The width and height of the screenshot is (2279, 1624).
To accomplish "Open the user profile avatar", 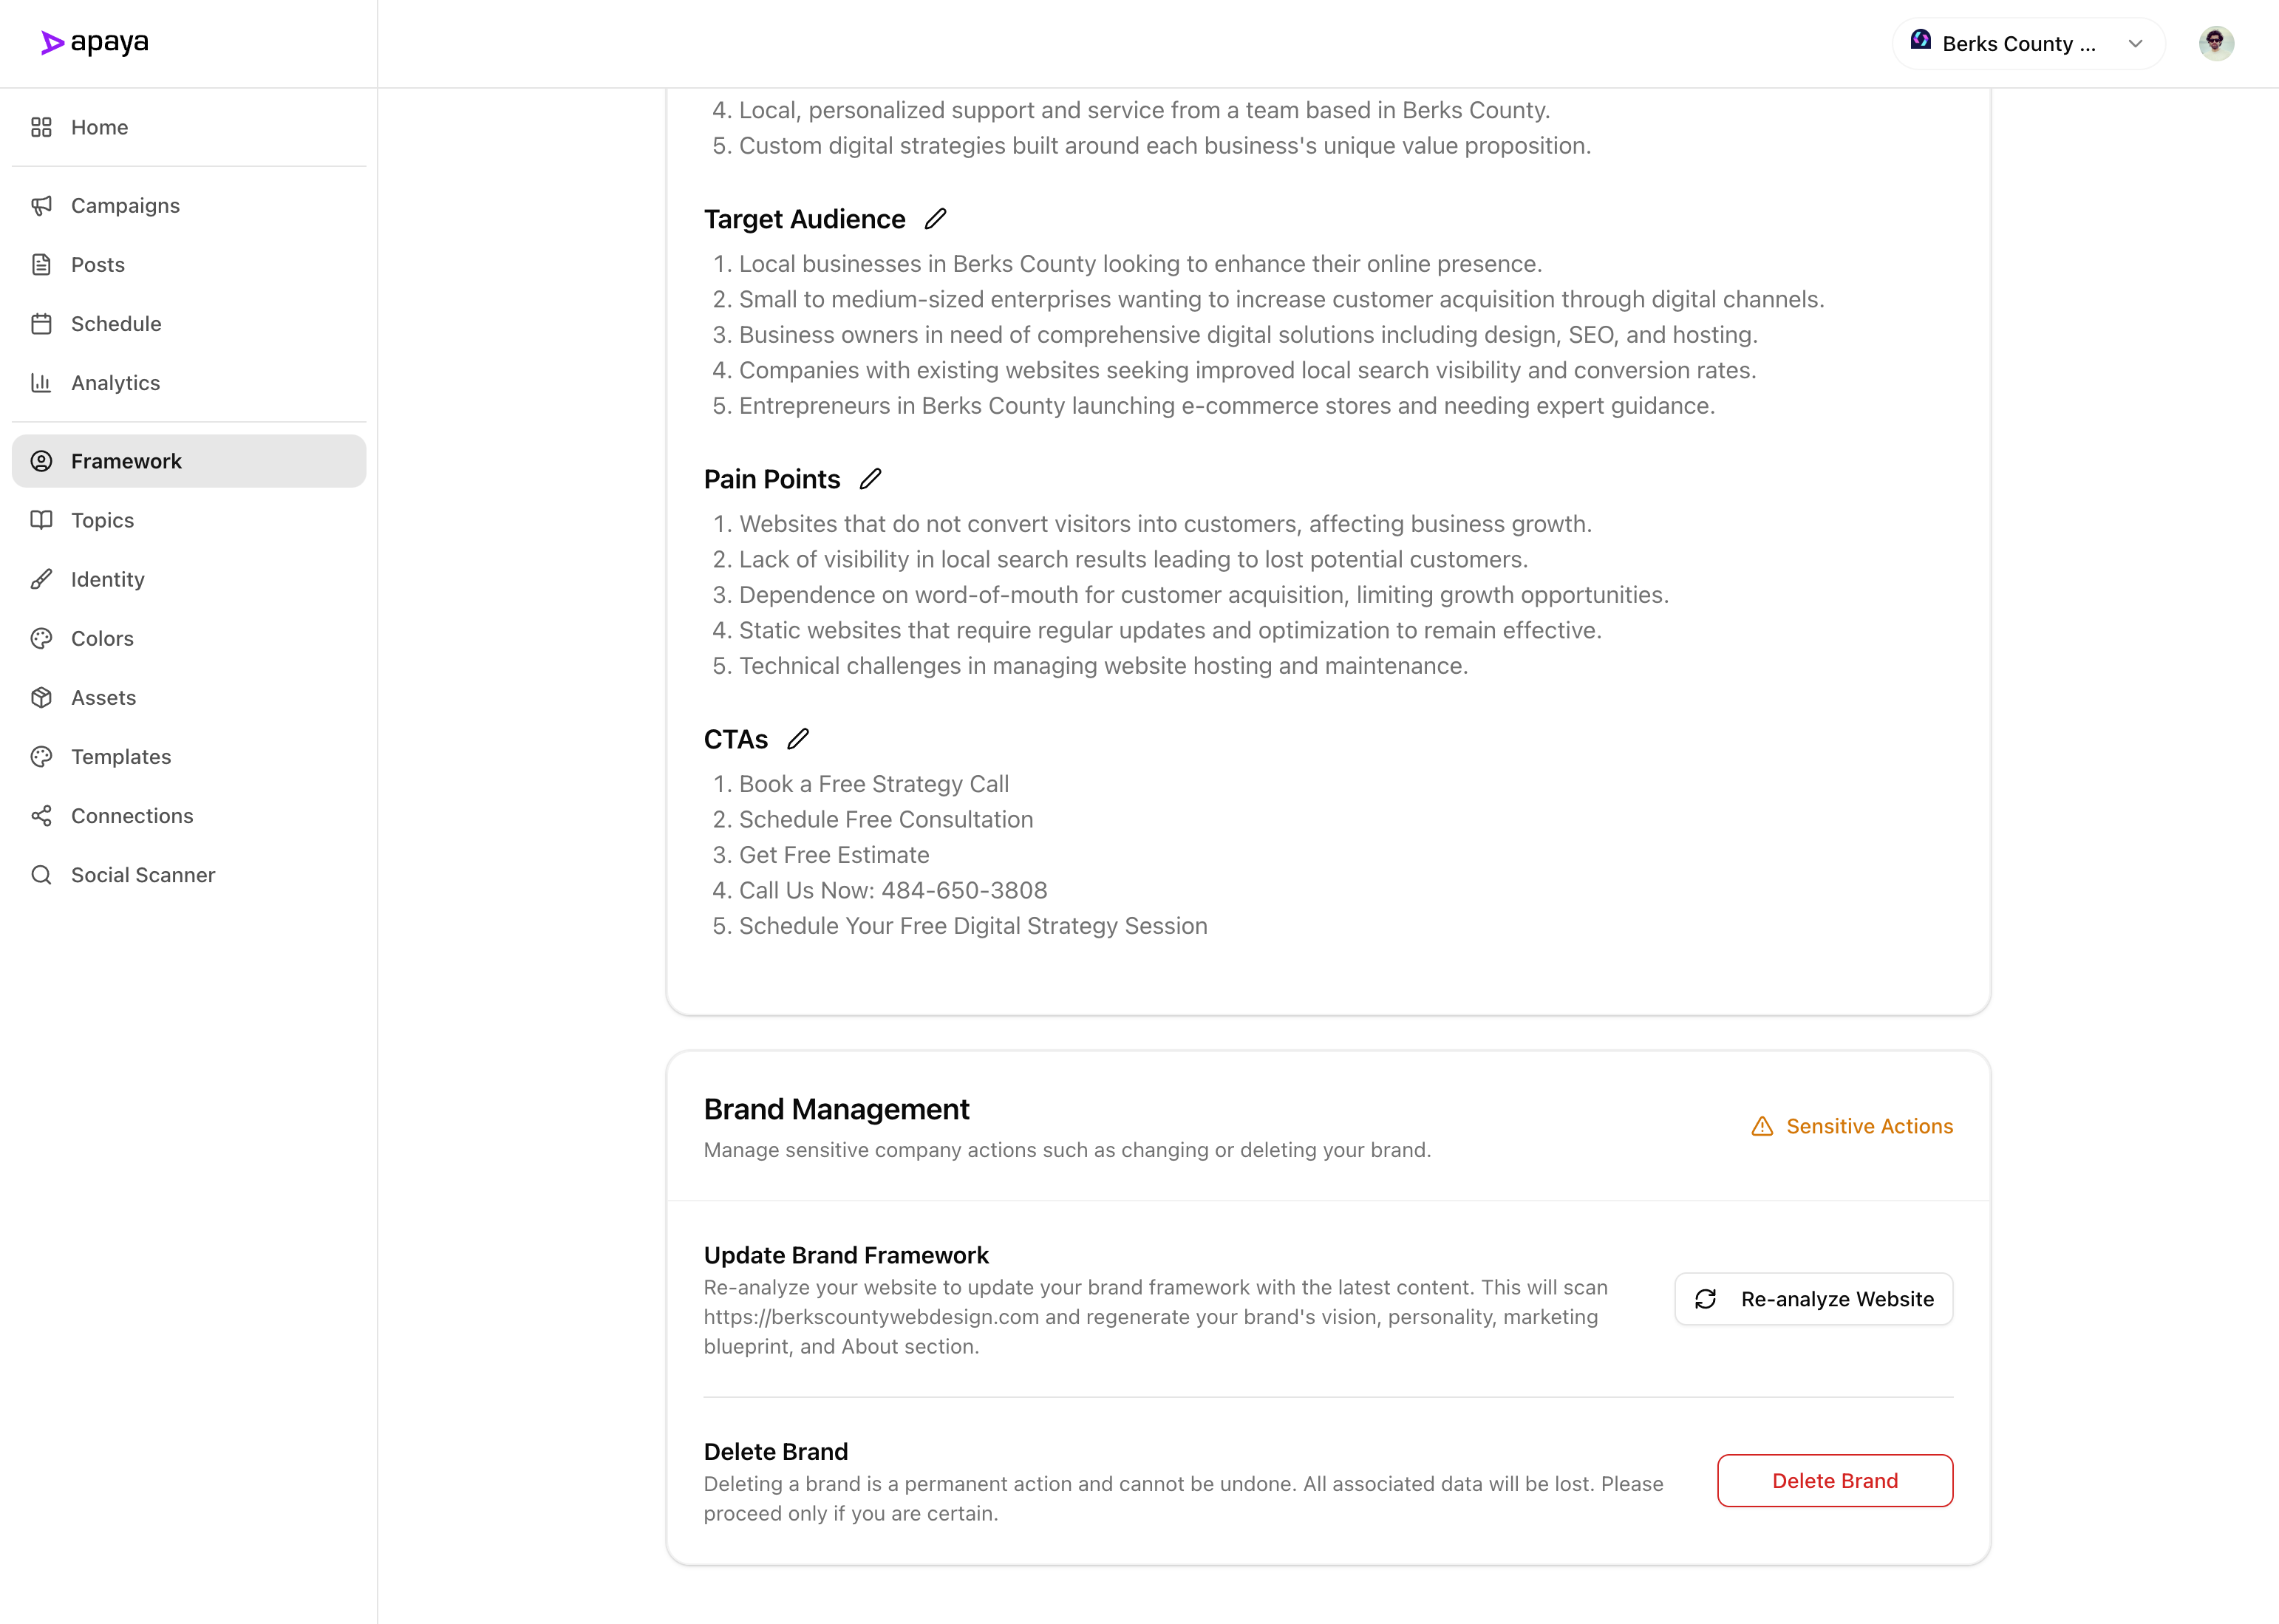I will point(2215,43).
